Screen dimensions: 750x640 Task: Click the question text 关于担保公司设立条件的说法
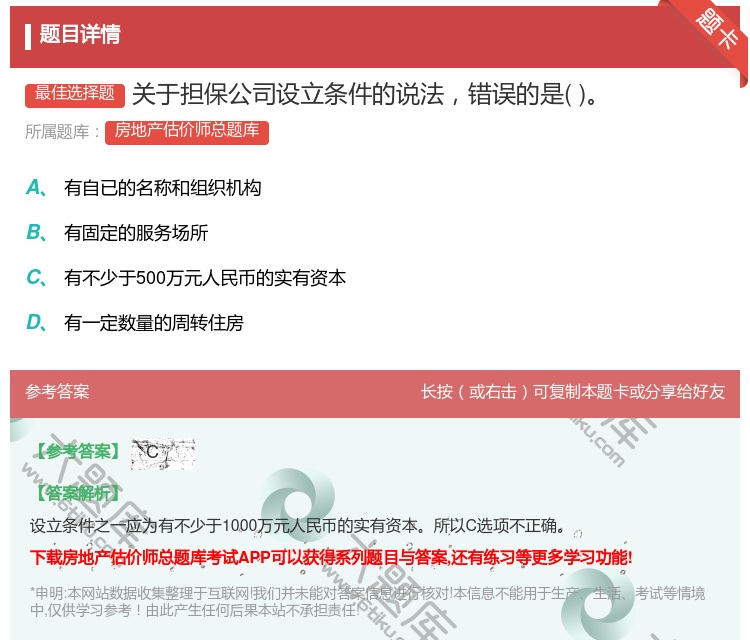(x=364, y=94)
